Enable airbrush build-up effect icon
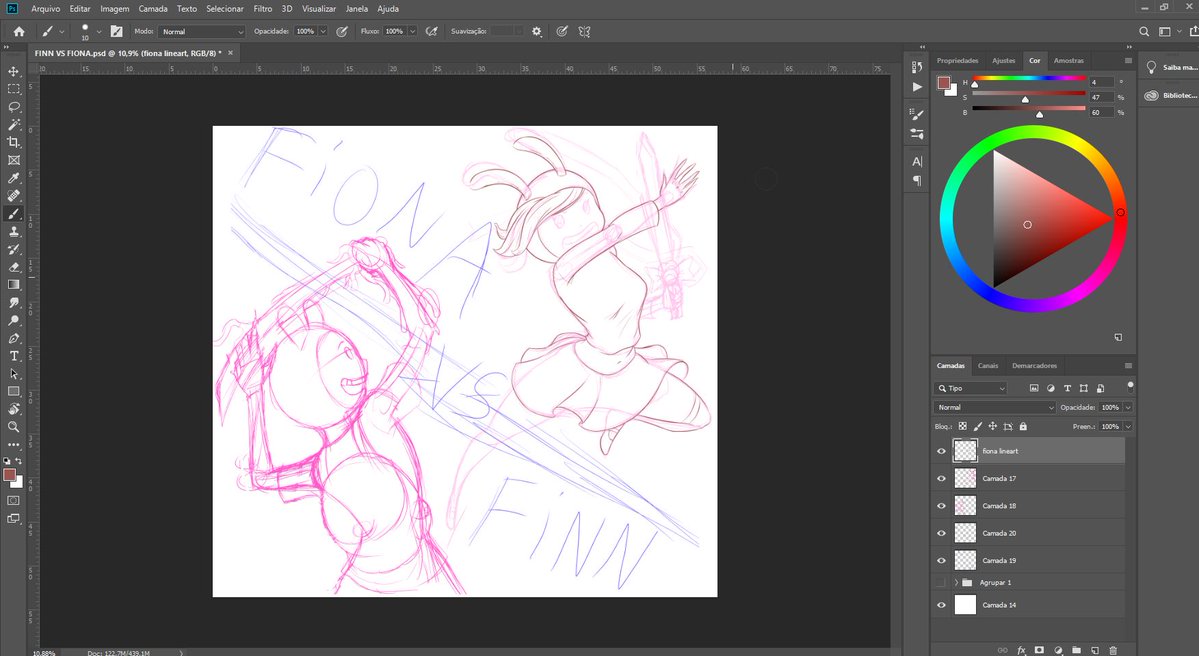The height and width of the screenshot is (656, 1199). (x=431, y=31)
